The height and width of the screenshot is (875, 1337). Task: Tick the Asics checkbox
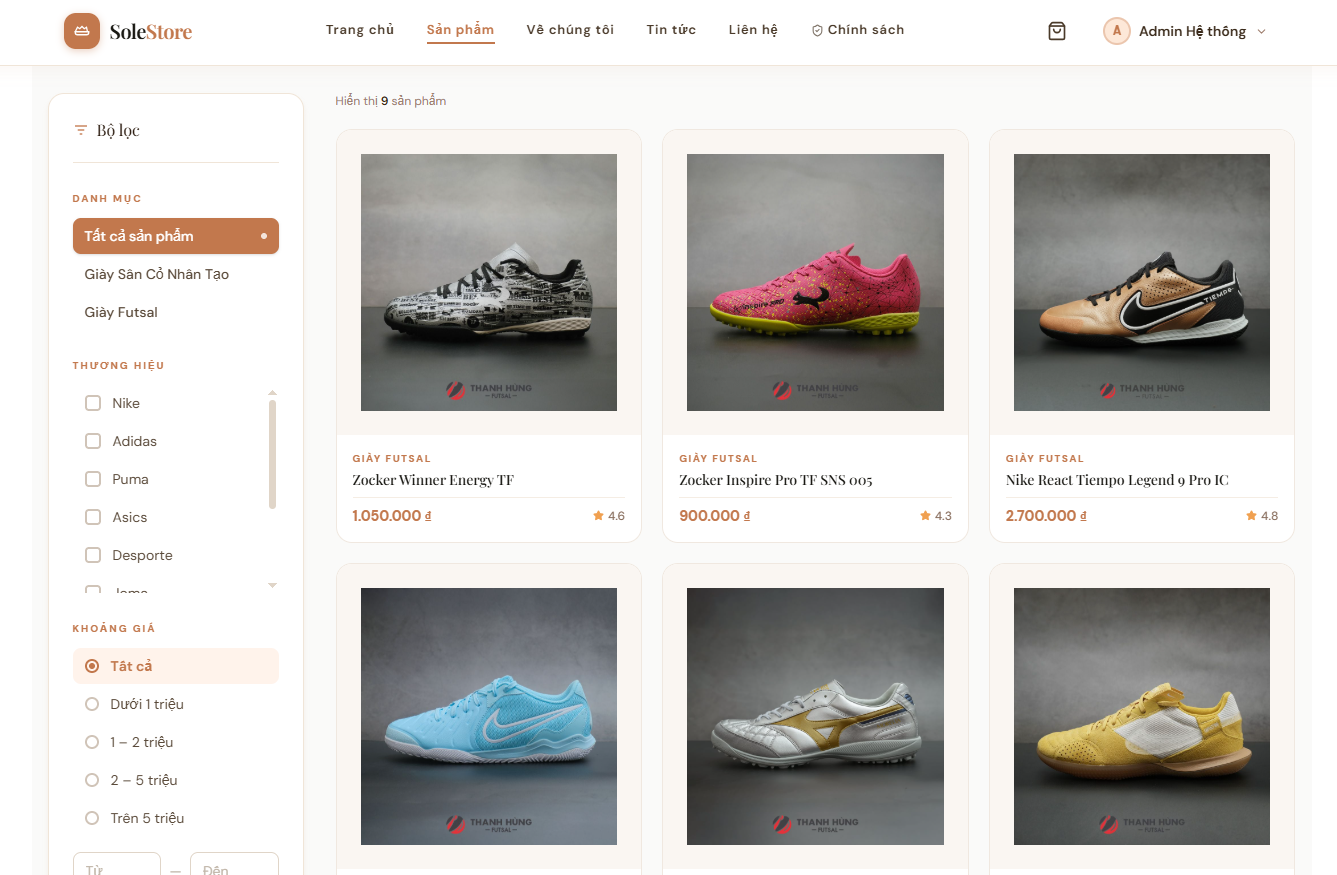pyautogui.click(x=93, y=517)
